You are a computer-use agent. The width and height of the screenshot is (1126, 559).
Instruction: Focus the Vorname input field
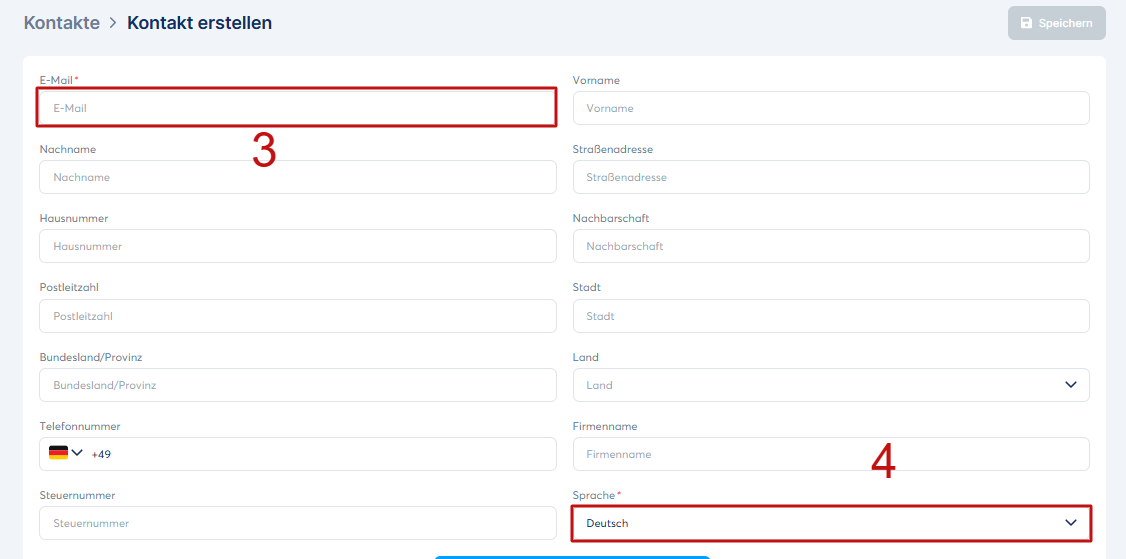tap(831, 108)
